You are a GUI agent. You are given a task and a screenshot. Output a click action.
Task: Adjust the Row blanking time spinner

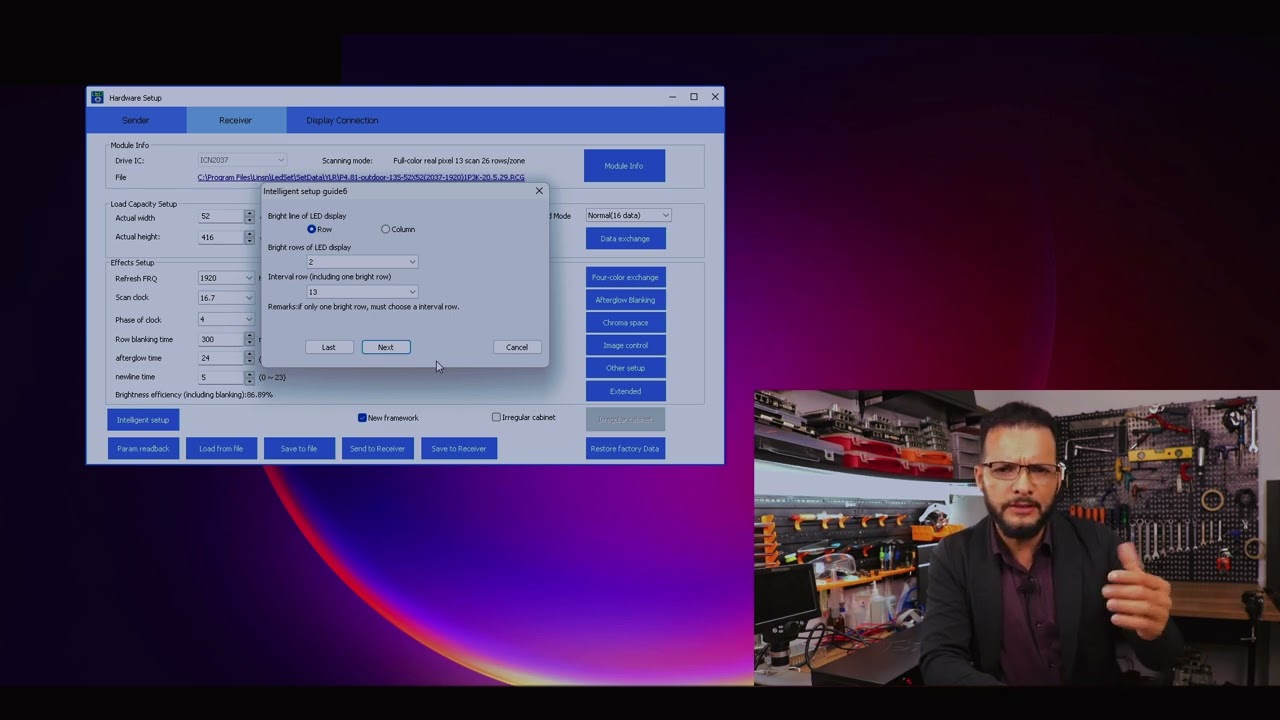coord(250,339)
